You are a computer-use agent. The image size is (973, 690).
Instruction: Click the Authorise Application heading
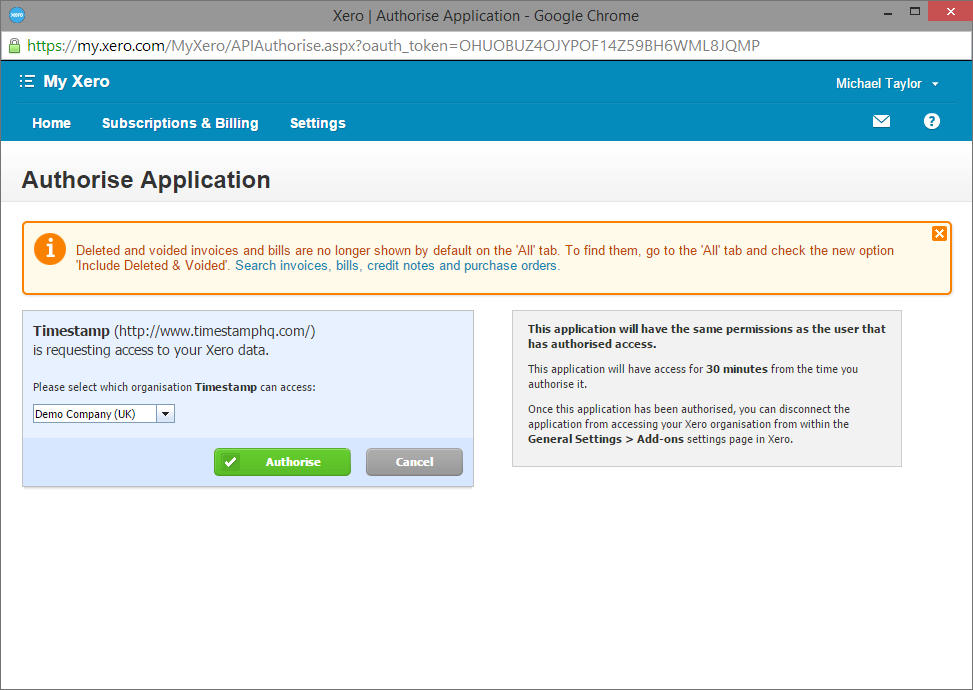[146, 180]
